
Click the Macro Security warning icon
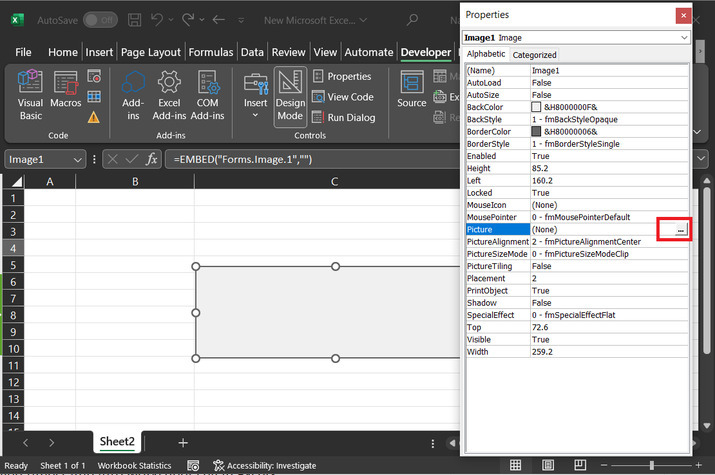(x=94, y=117)
